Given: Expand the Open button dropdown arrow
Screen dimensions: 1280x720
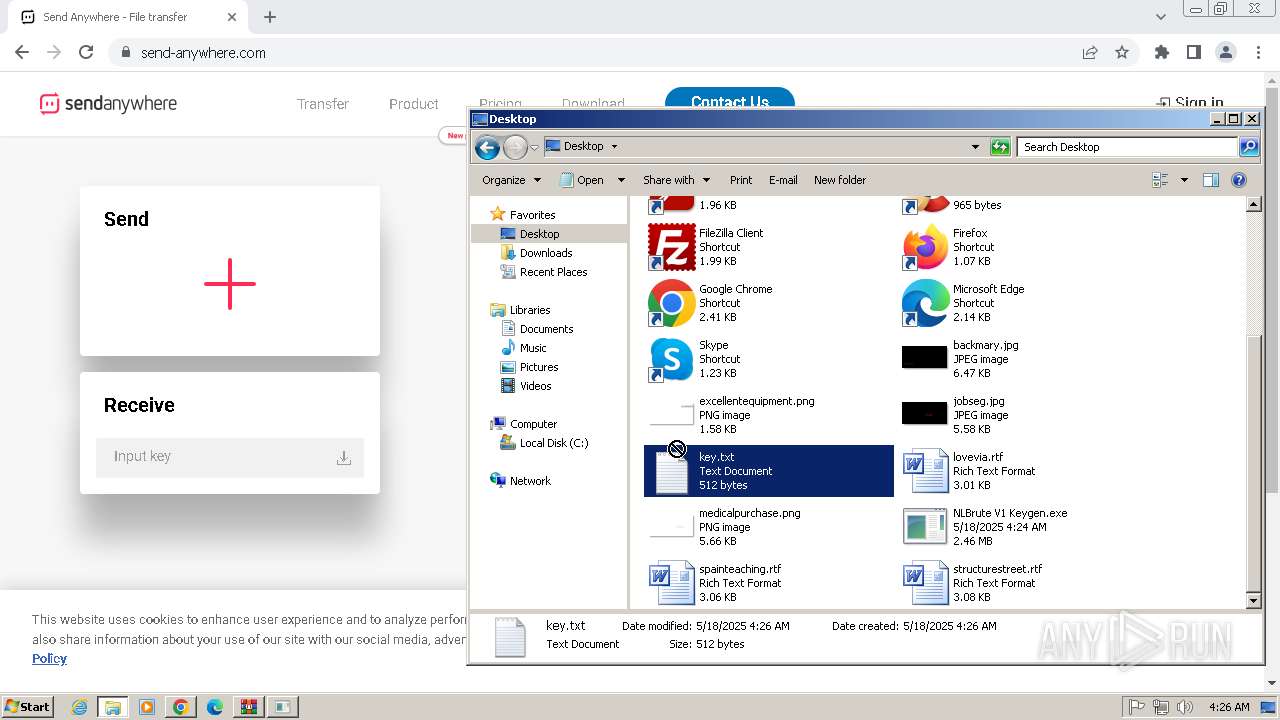Looking at the screenshot, I should coord(621,180).
